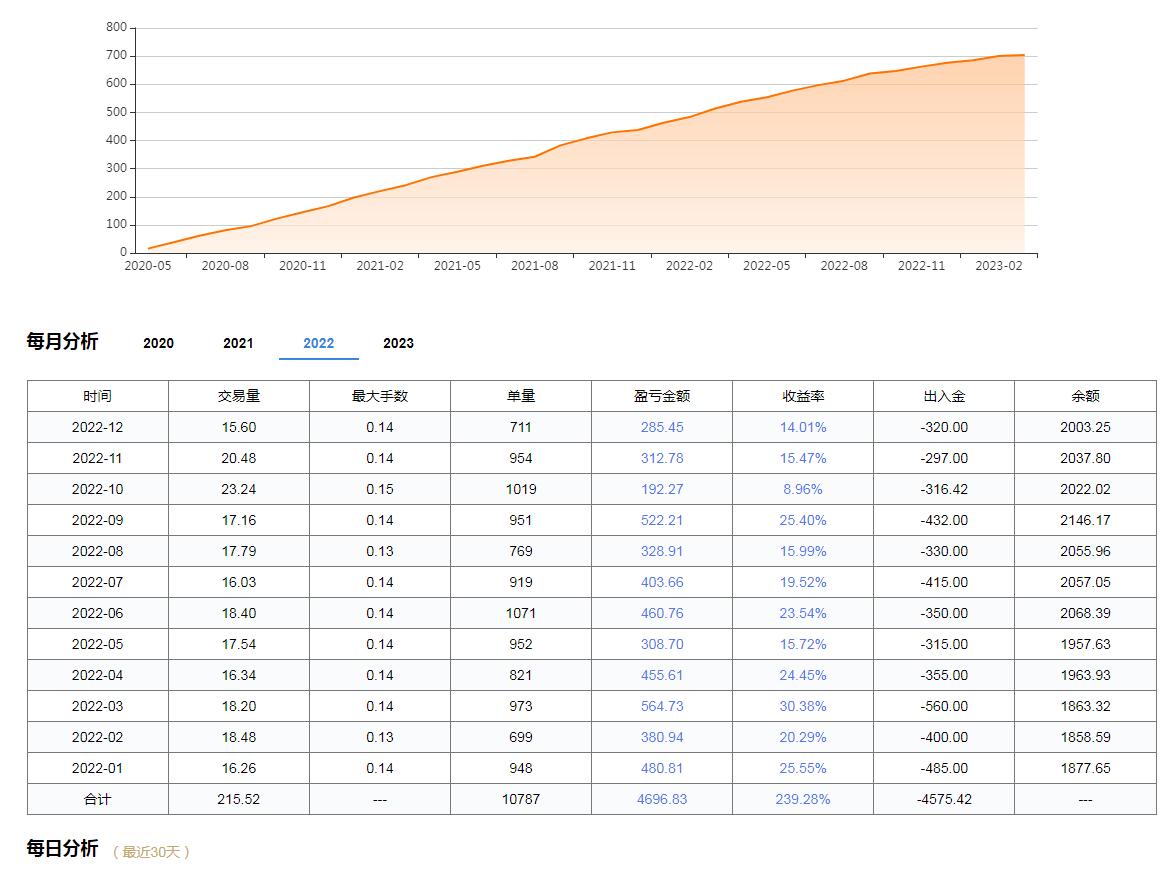1176x881 pixels.
Task: Open the 2023 year tab
Action: [398, 343]
